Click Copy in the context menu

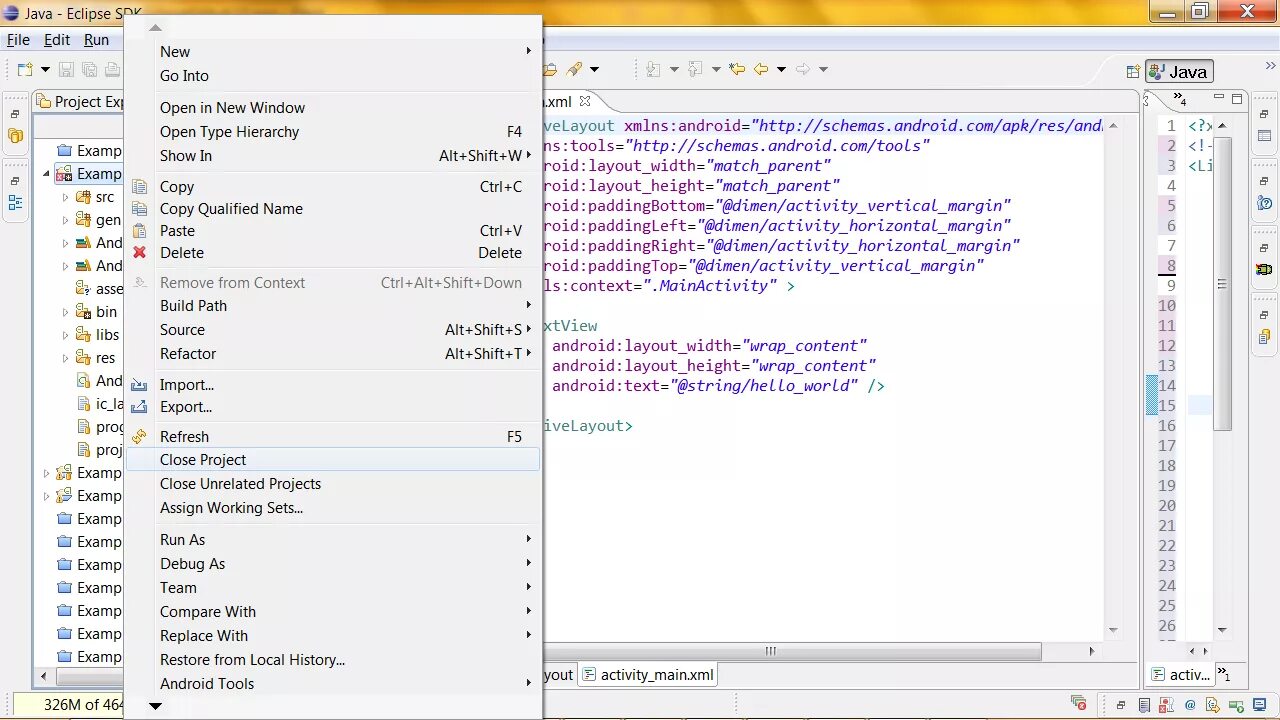[x=332, y=187]
